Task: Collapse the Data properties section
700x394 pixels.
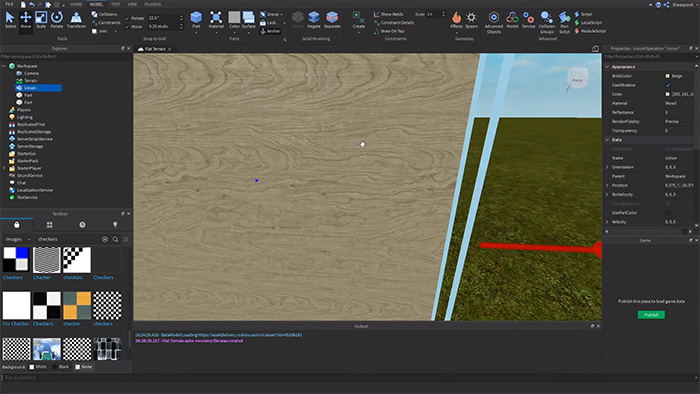Action: coord(607,140)
